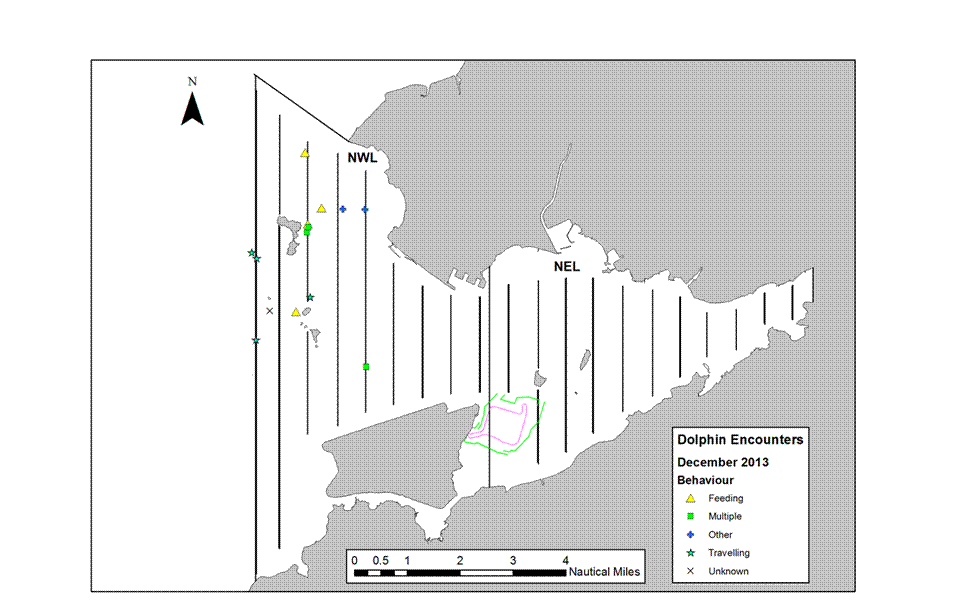Viewport: 957px width, 609px height.
Task: Click the Multiple legend label
Action: (725, 516)
